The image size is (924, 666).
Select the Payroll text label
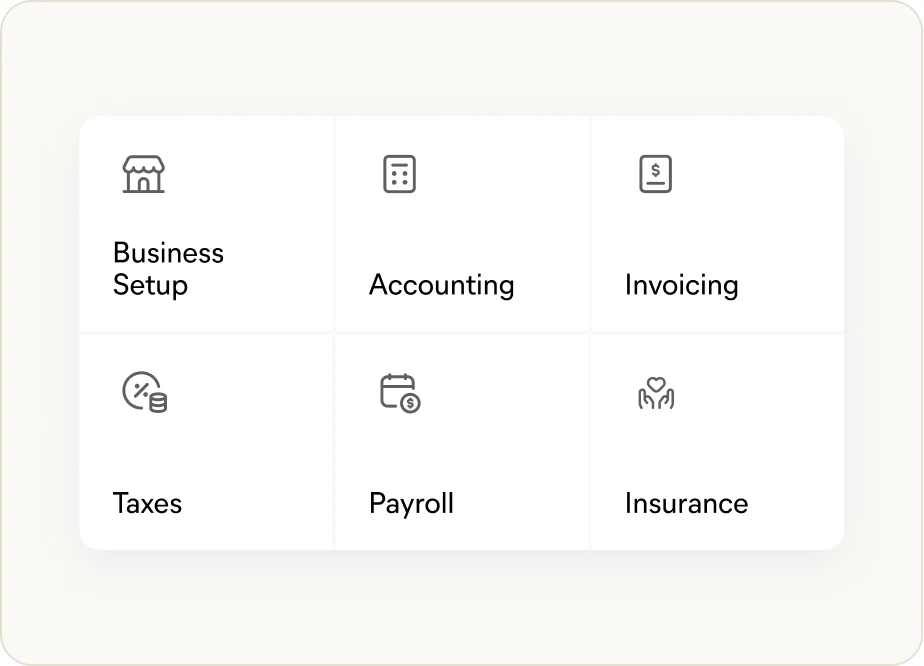pos(411,505)
